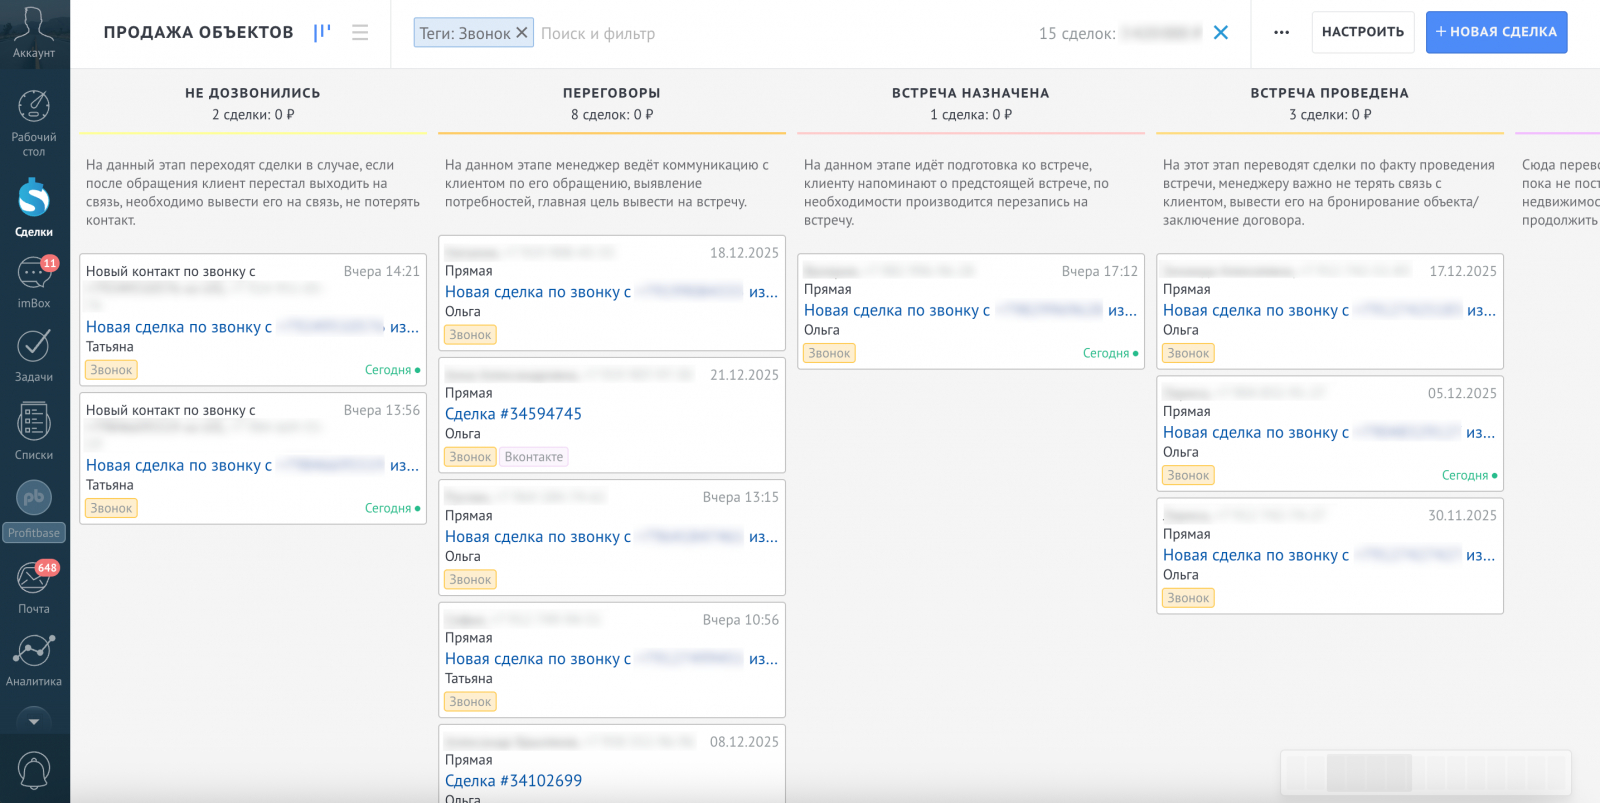Click the Вконтакте tag on the deal card
Image resolution: width=1600 pixels, height=803 pixels.
click(534, 457)
